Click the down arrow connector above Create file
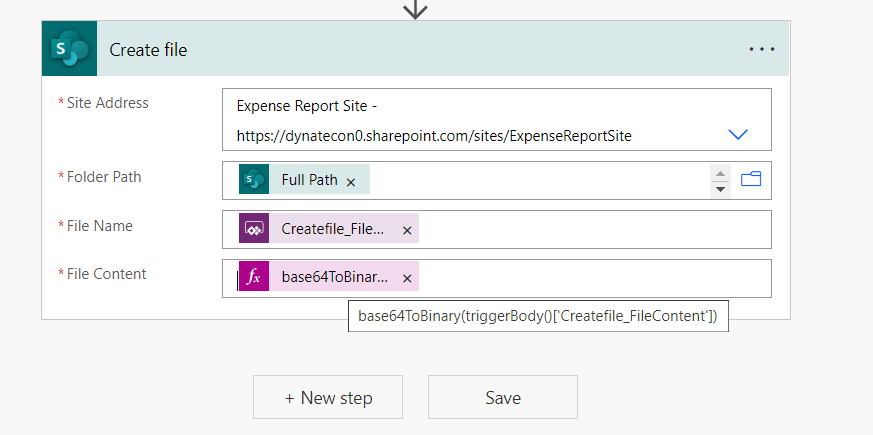 click(x=415, y=9)
